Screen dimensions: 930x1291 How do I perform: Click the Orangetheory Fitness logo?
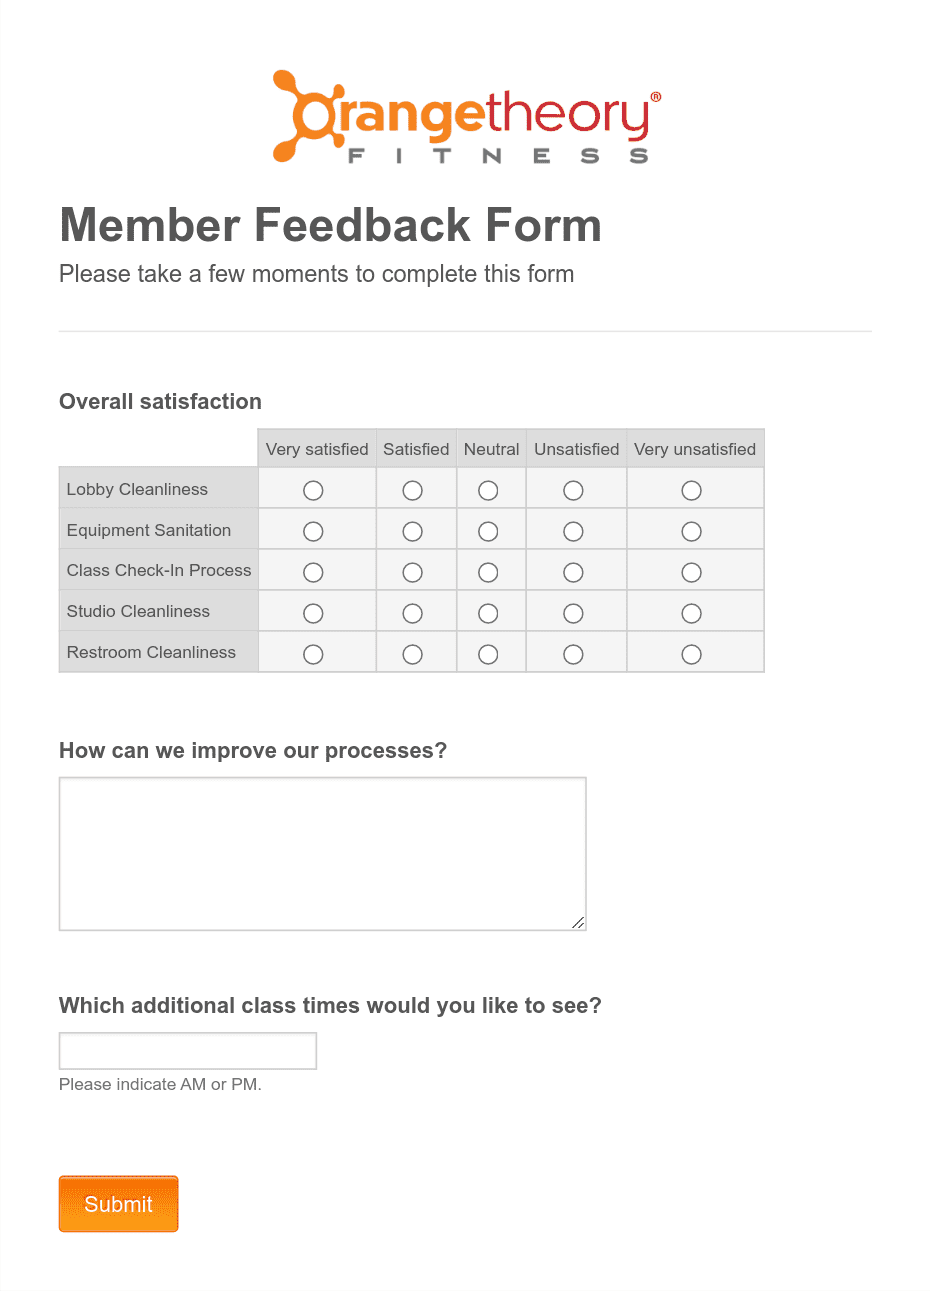[x=465, y=117]
